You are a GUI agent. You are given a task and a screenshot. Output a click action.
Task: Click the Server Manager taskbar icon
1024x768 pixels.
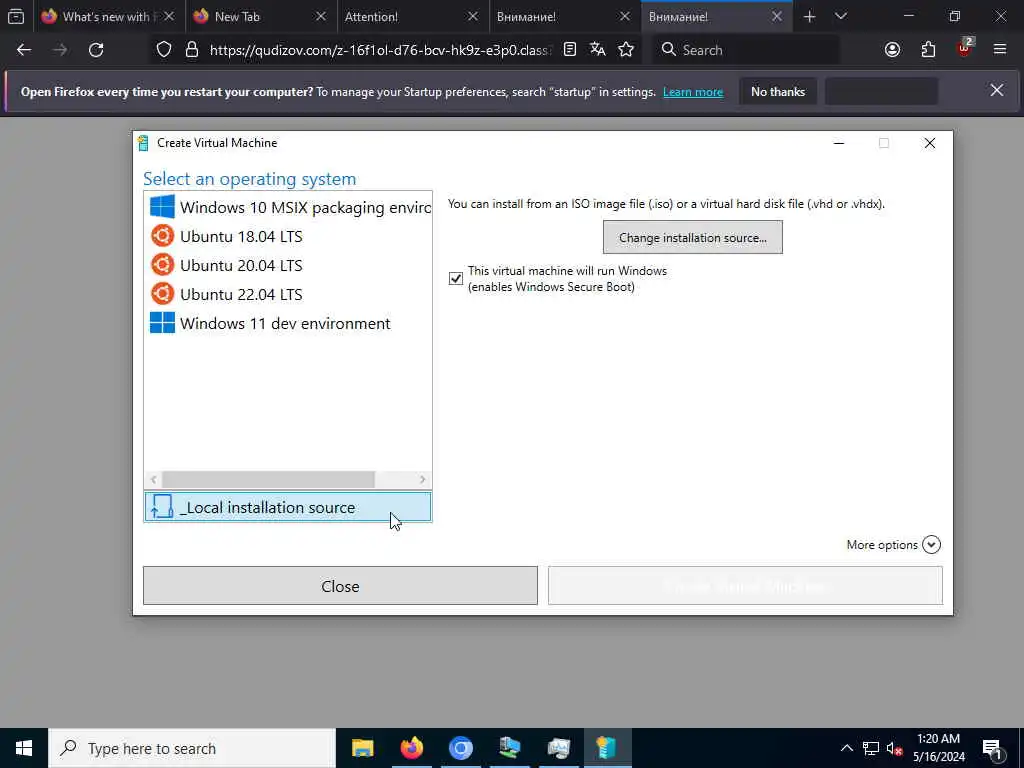[x=509, y=748]
